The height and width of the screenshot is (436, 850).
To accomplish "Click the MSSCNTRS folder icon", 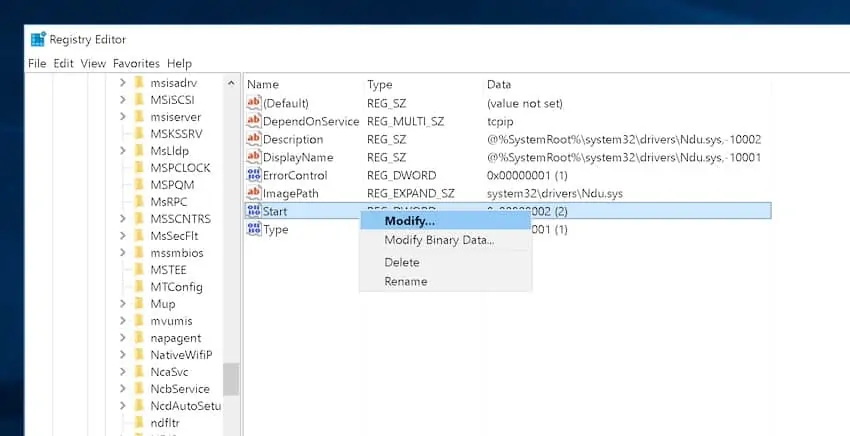I will pyautogui.click(x=139, y=219).
